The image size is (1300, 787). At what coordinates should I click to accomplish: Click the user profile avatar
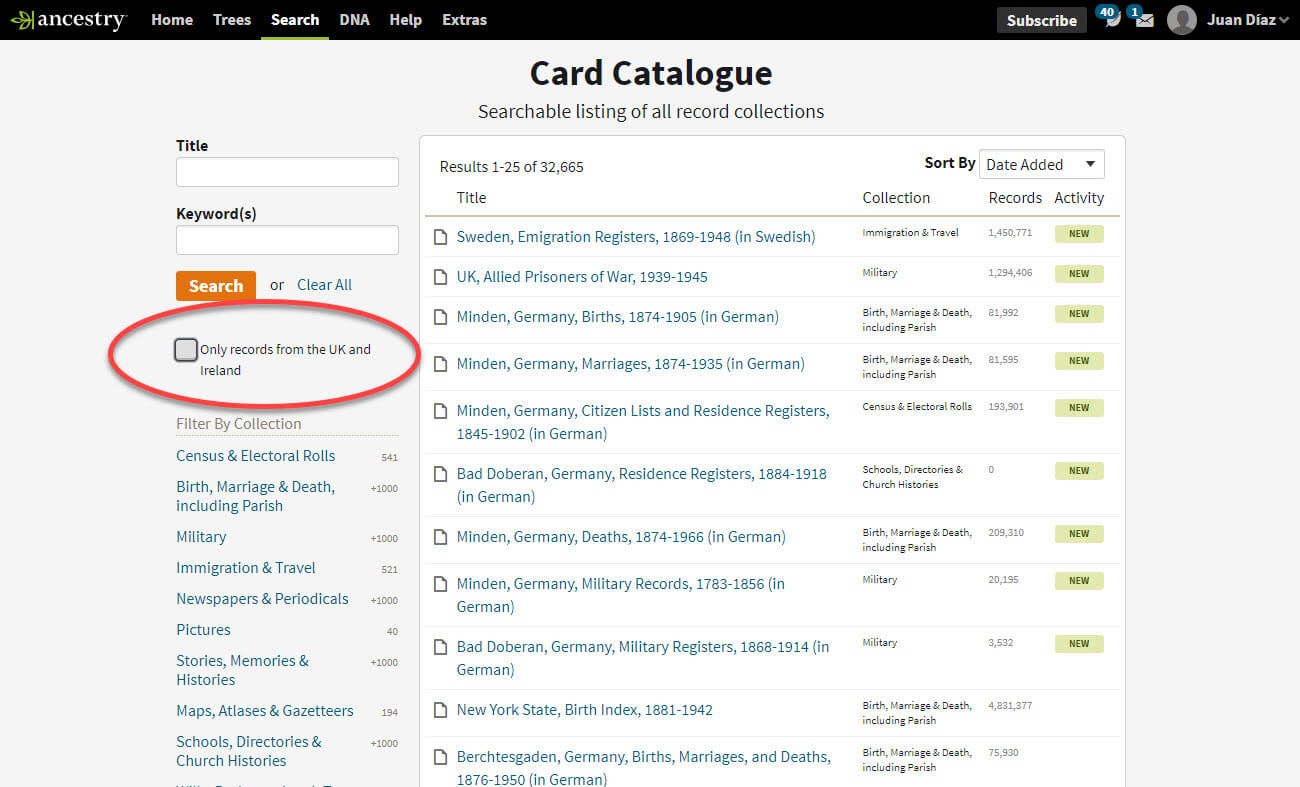tap(1181, 20)
